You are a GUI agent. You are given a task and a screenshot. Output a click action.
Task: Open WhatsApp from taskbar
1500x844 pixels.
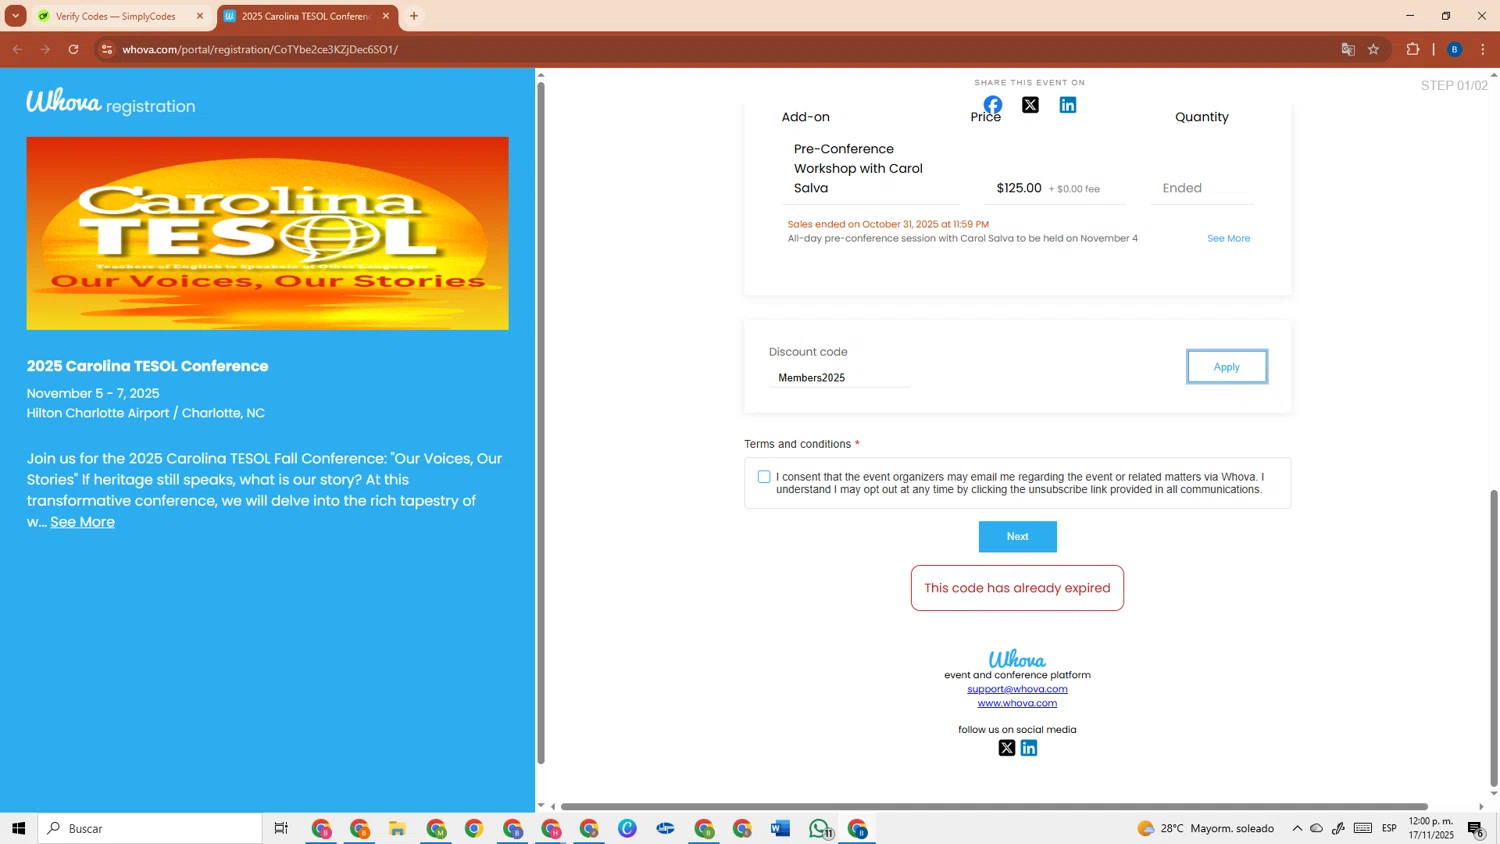819,828
